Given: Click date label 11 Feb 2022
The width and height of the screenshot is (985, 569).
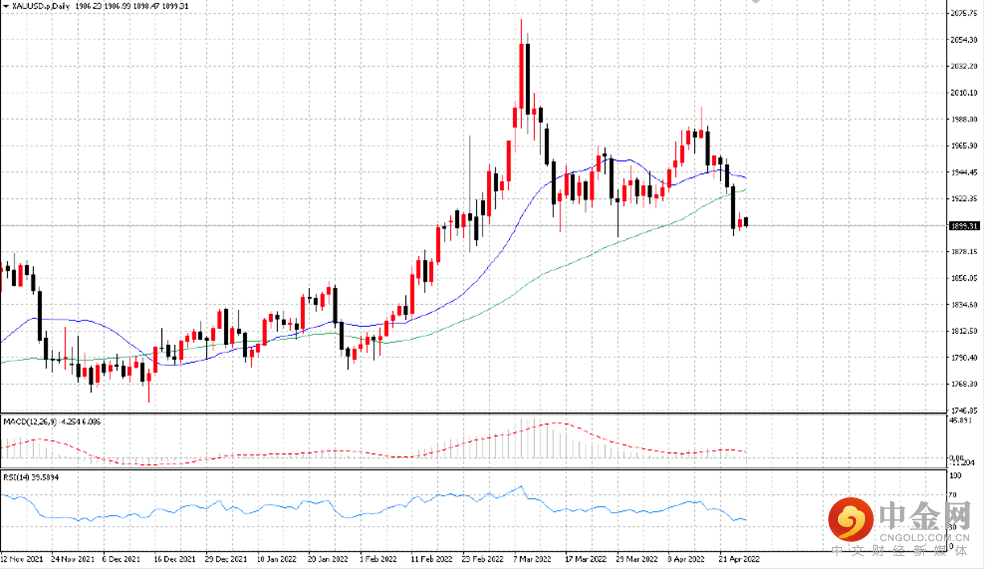Looking at the screenshot, I should point(432,559).
